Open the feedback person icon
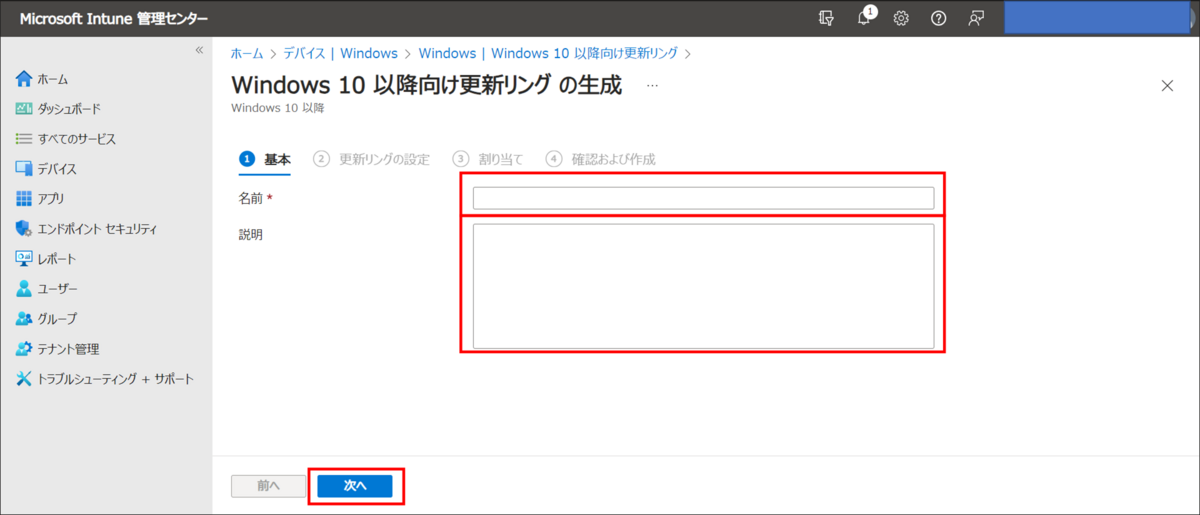Screen dimensions: 1200x515 [976, 18]
